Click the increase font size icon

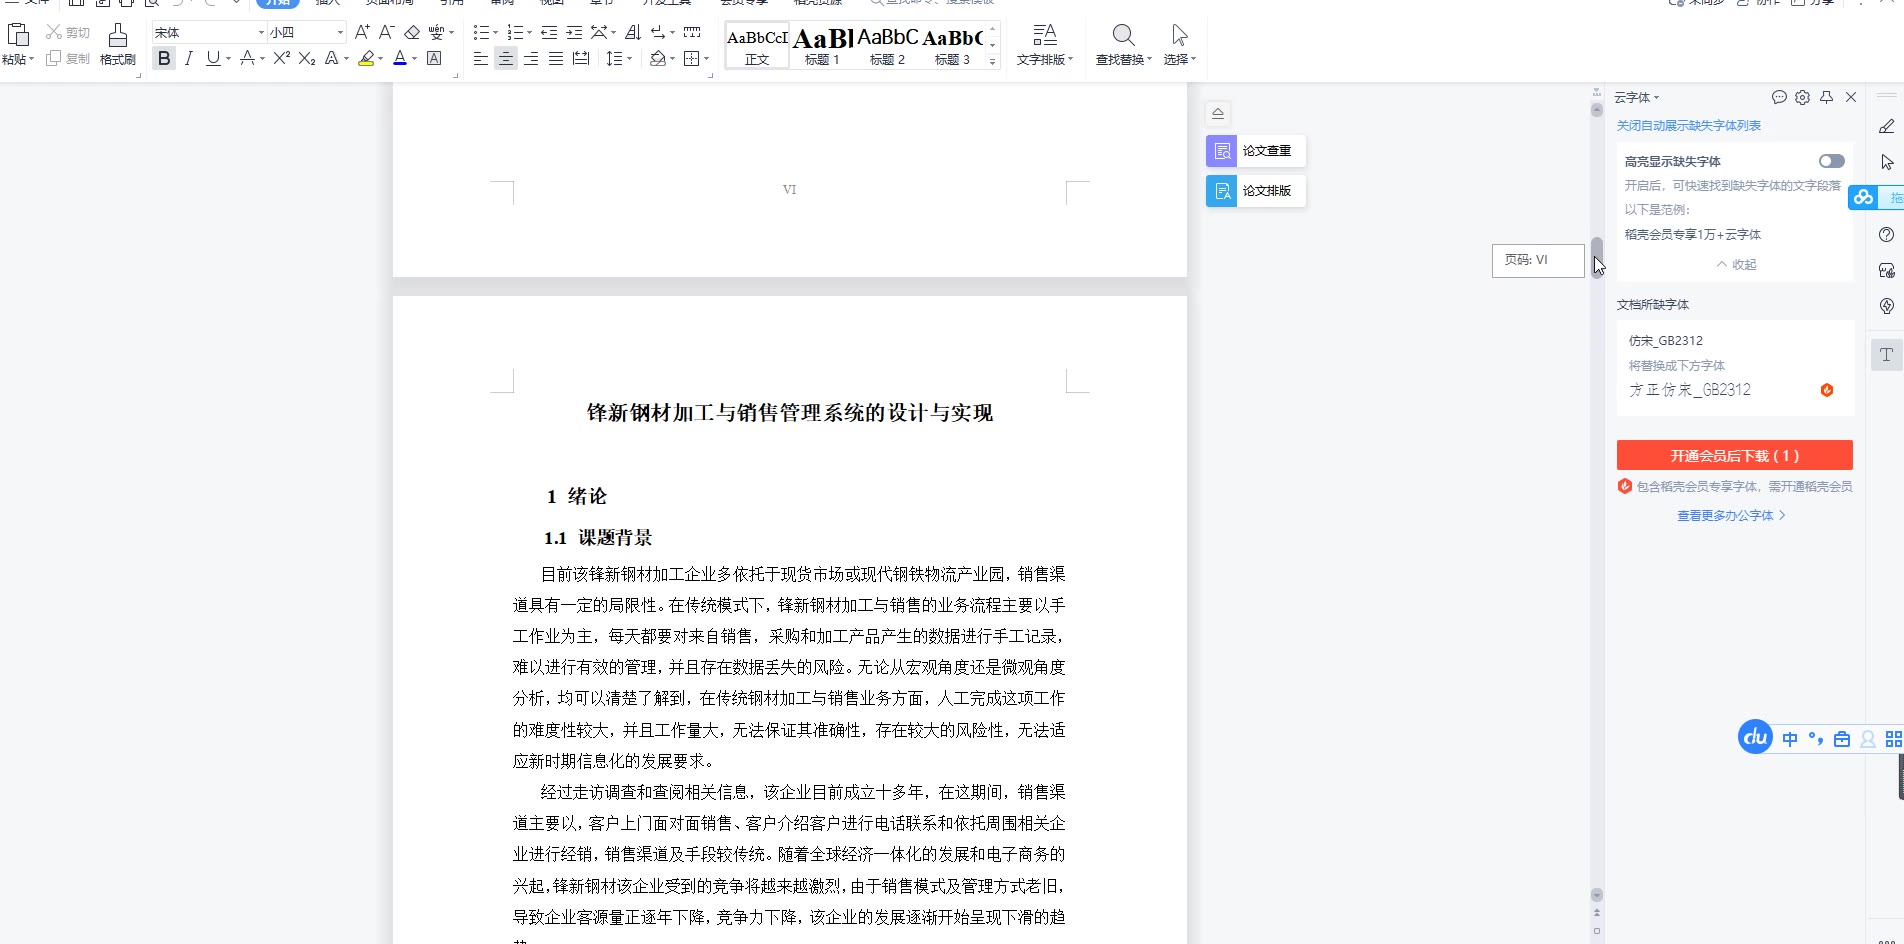[362, 33]
